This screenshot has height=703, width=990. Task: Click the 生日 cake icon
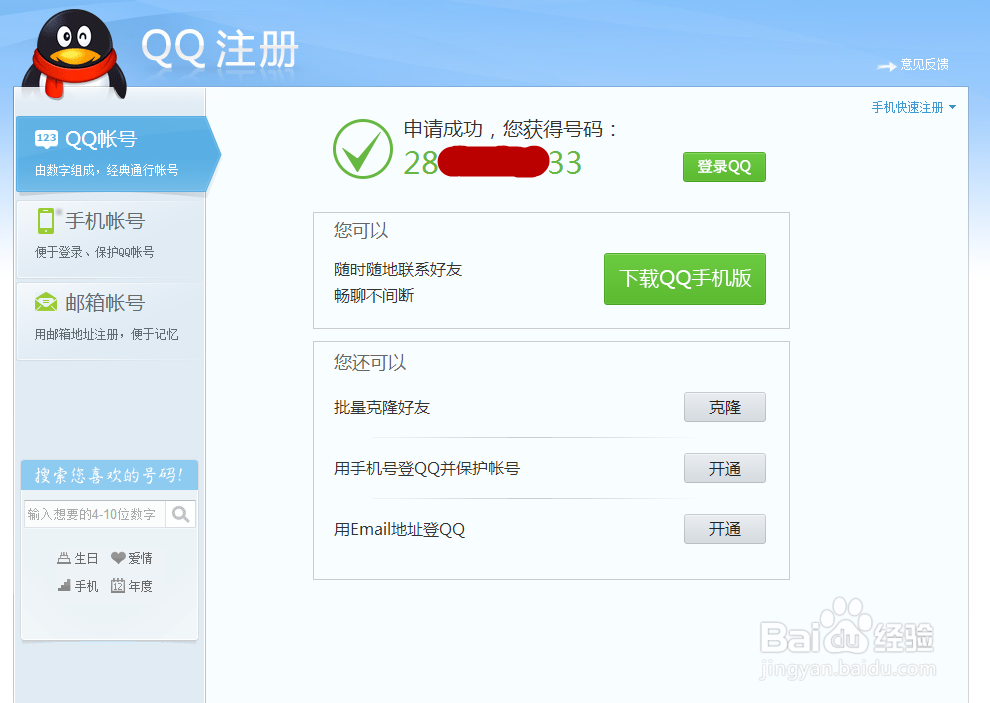pos(64,558)
